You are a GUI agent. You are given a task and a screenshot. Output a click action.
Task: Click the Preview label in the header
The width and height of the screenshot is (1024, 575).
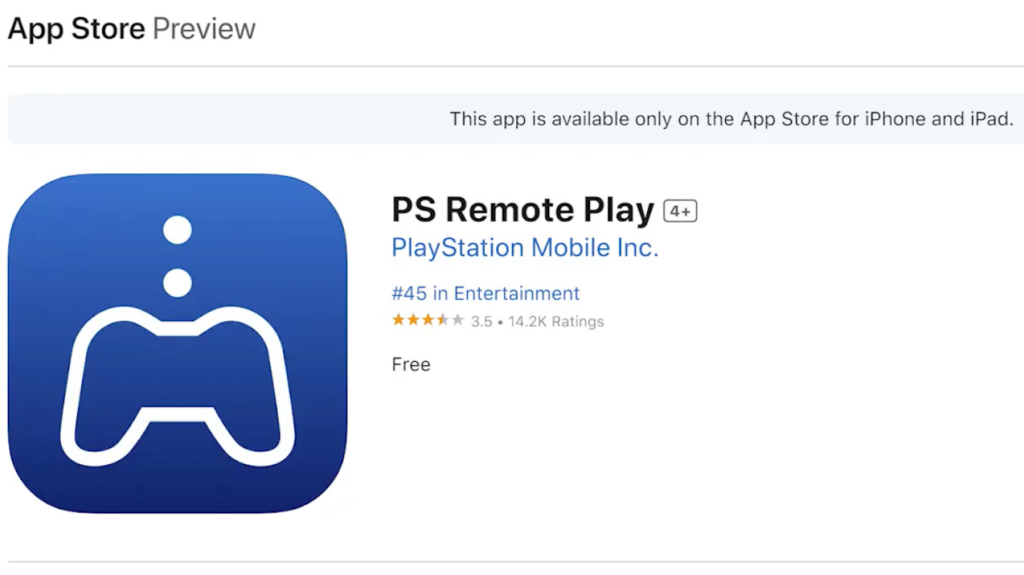point(204,29)
